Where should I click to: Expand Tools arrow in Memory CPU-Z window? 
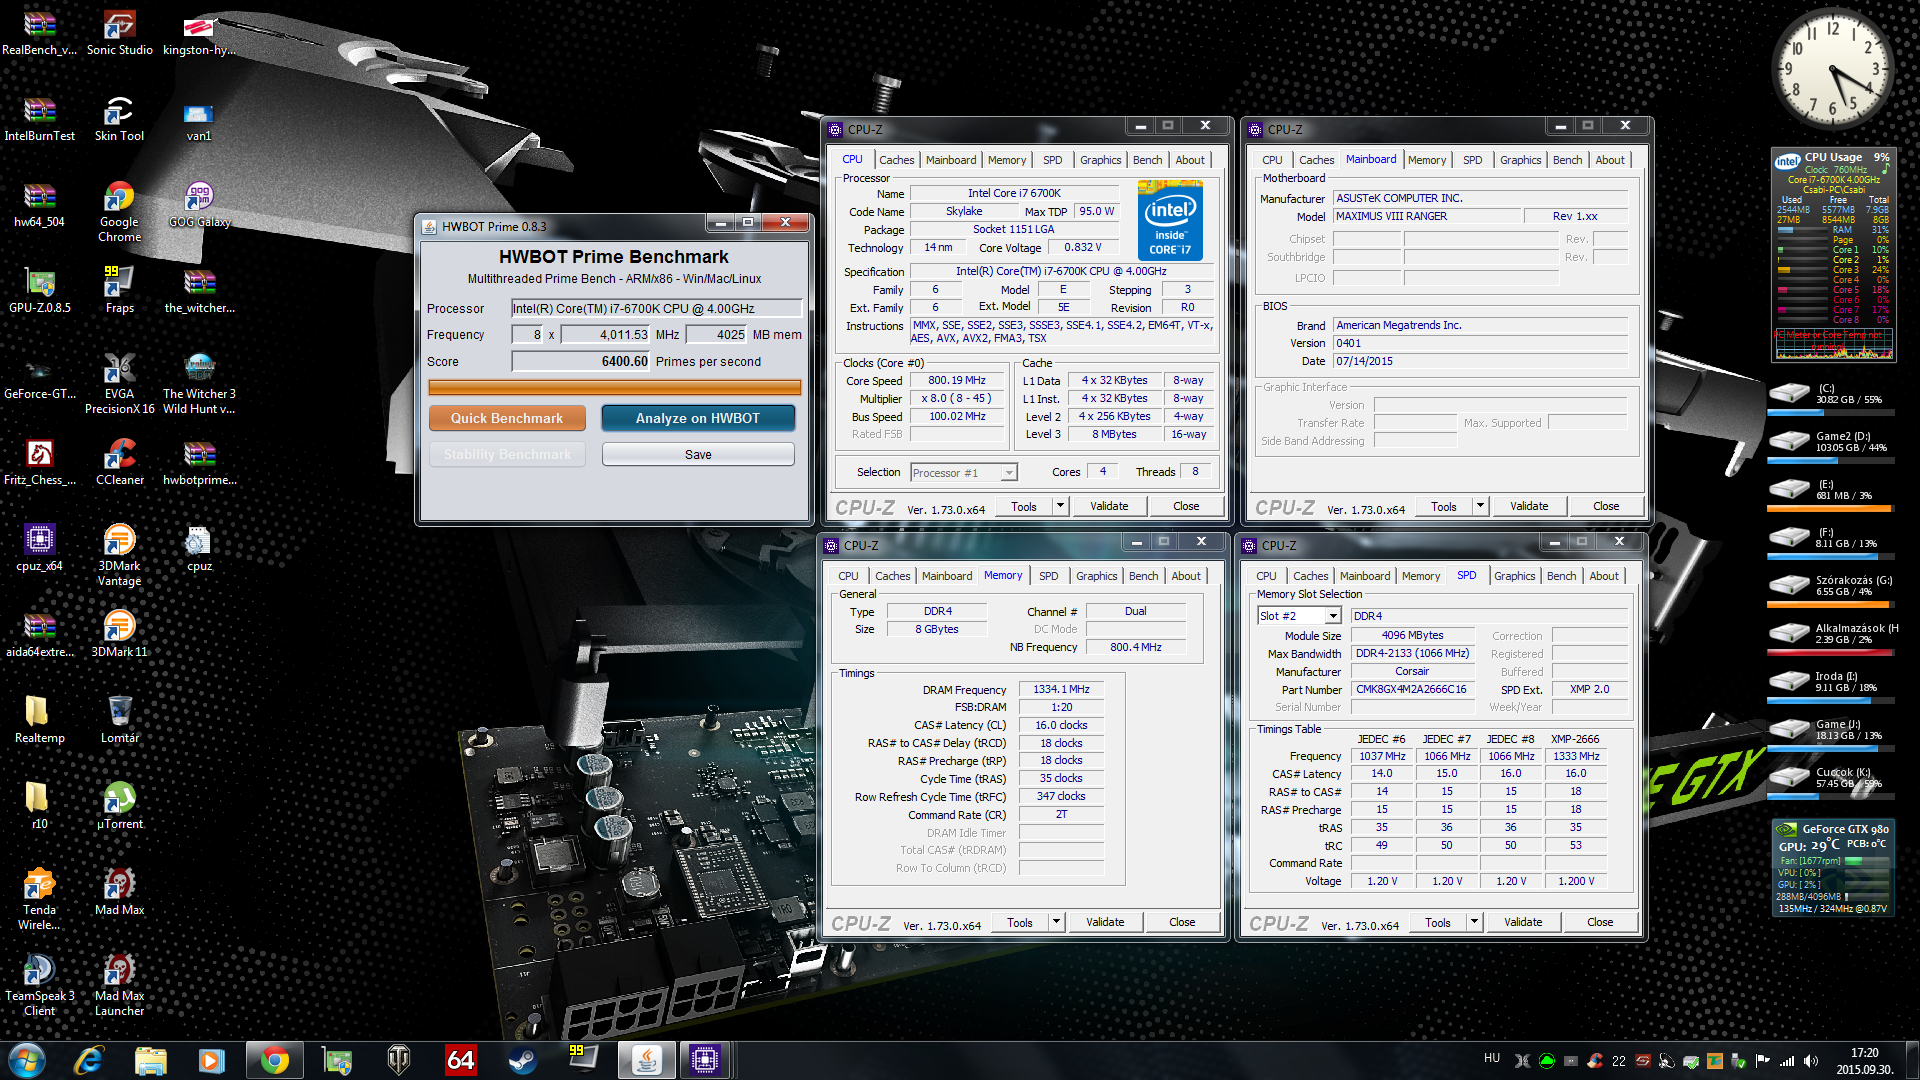click(1056, 922)
